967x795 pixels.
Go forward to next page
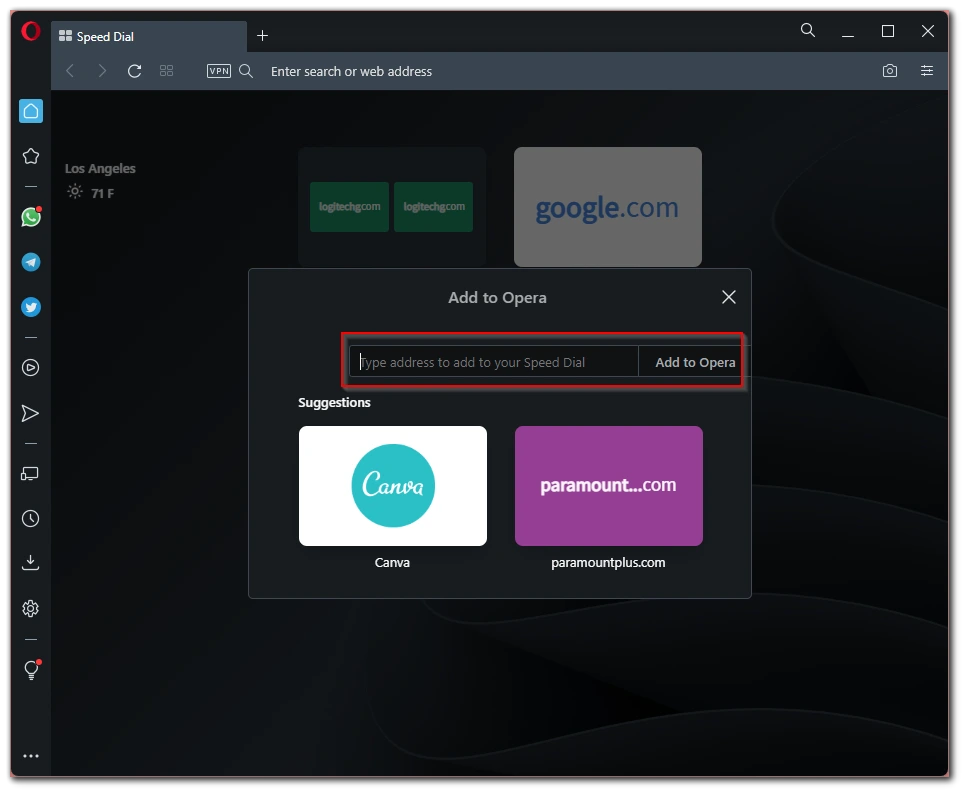[102, 71]
